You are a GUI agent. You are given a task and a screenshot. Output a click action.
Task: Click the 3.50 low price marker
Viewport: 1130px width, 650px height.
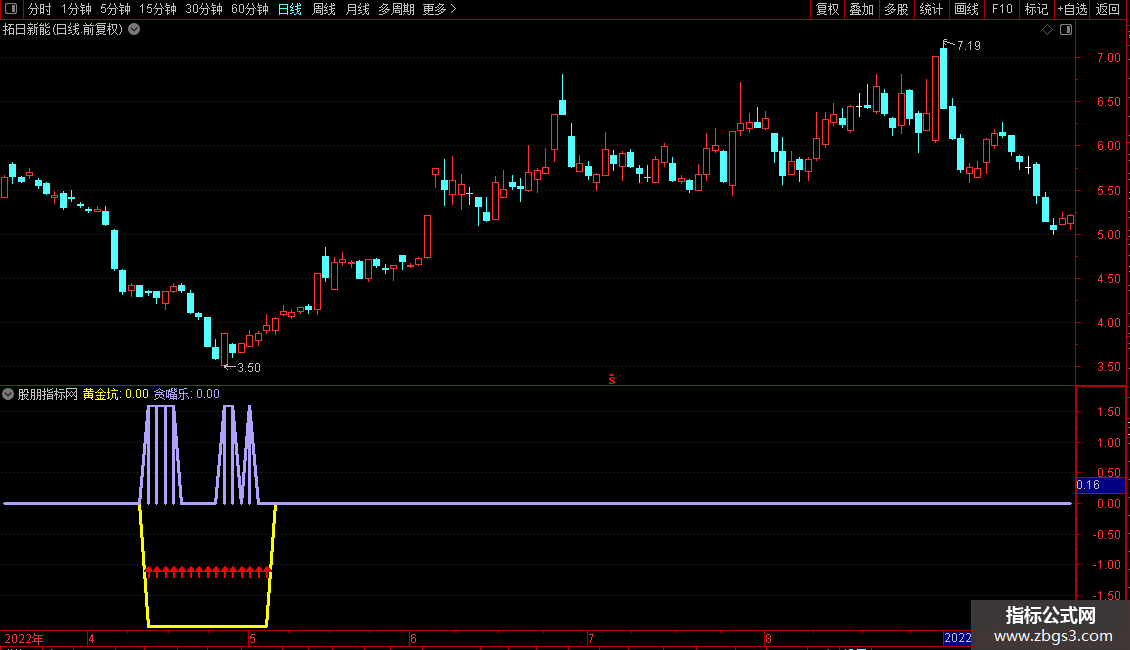pyautogui.click(x=249, y=368)
